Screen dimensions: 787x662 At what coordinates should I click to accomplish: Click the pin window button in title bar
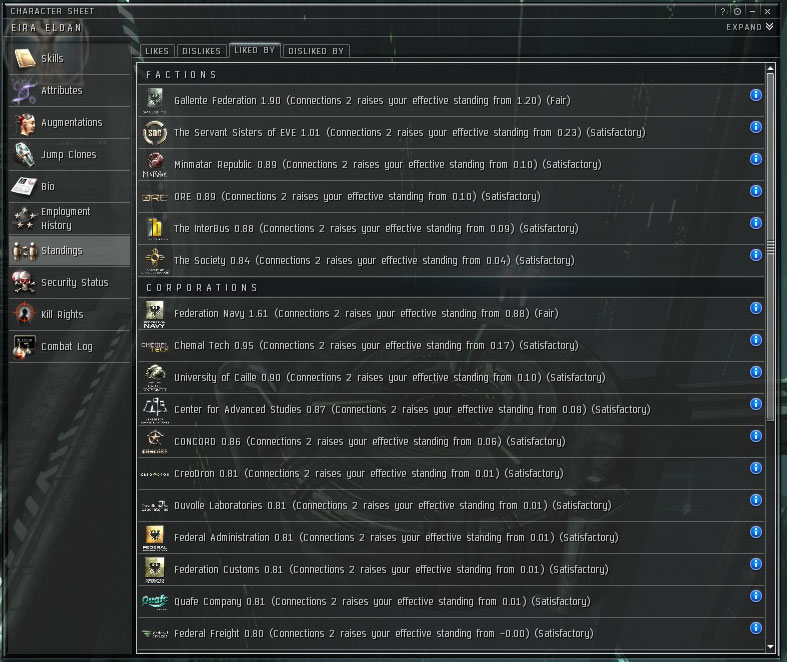click(x=737, y=11)
